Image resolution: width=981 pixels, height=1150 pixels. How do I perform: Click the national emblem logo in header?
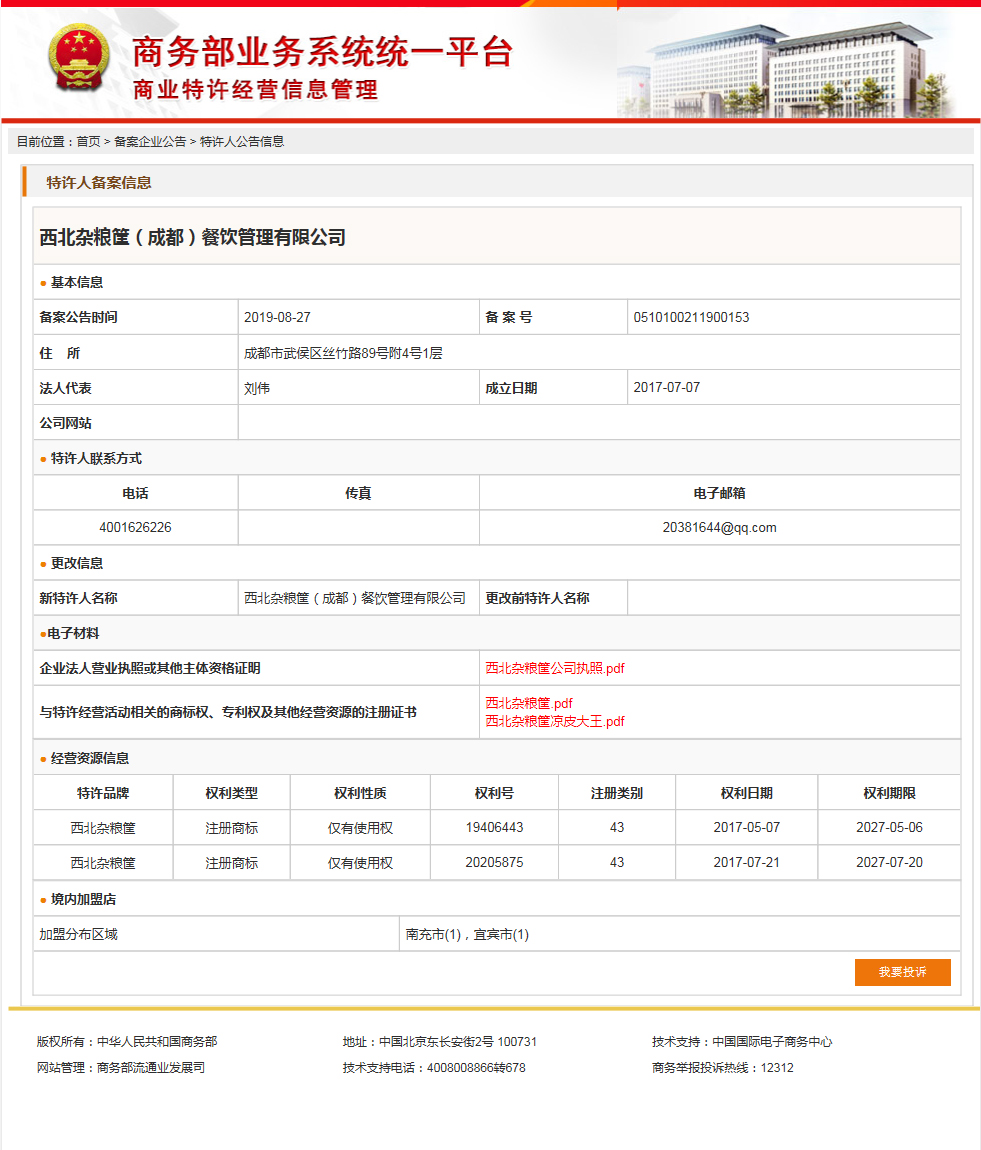tap(79, 58)
